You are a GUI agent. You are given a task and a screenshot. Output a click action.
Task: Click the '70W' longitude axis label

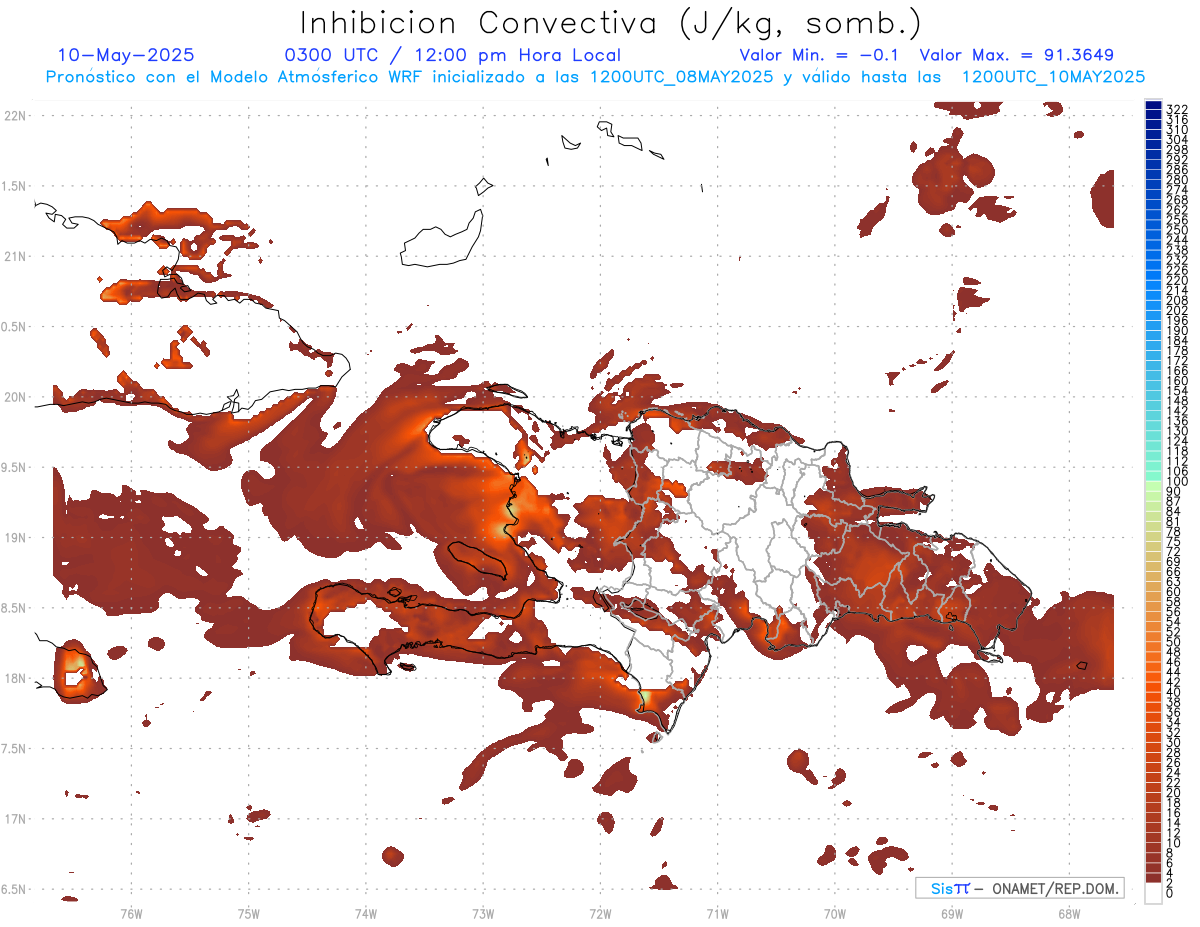(835, 913)
